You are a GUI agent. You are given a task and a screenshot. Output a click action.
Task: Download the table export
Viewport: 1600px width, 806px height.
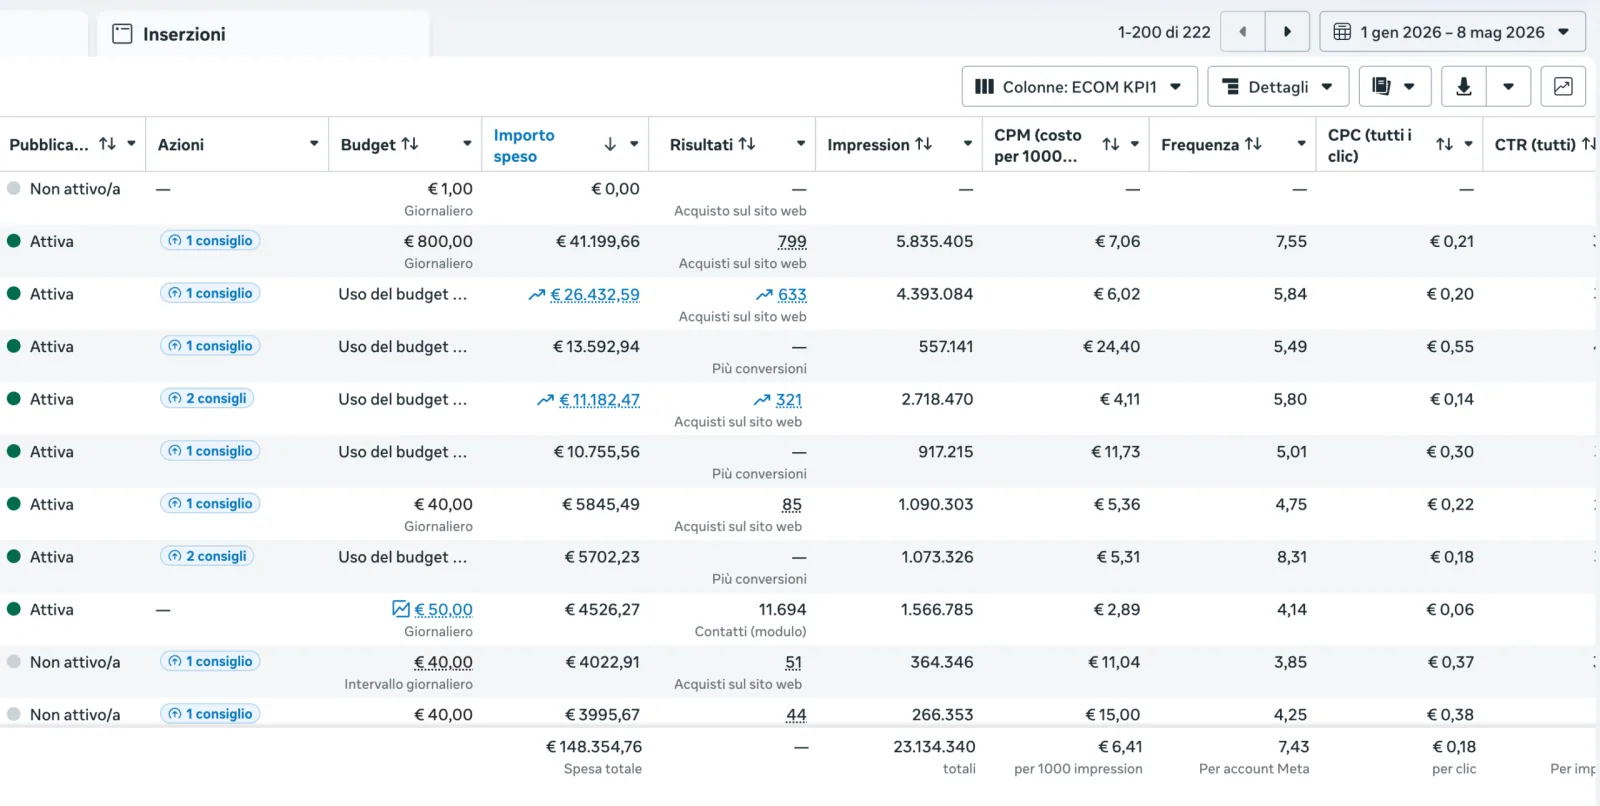click(x=1463, y=87)
